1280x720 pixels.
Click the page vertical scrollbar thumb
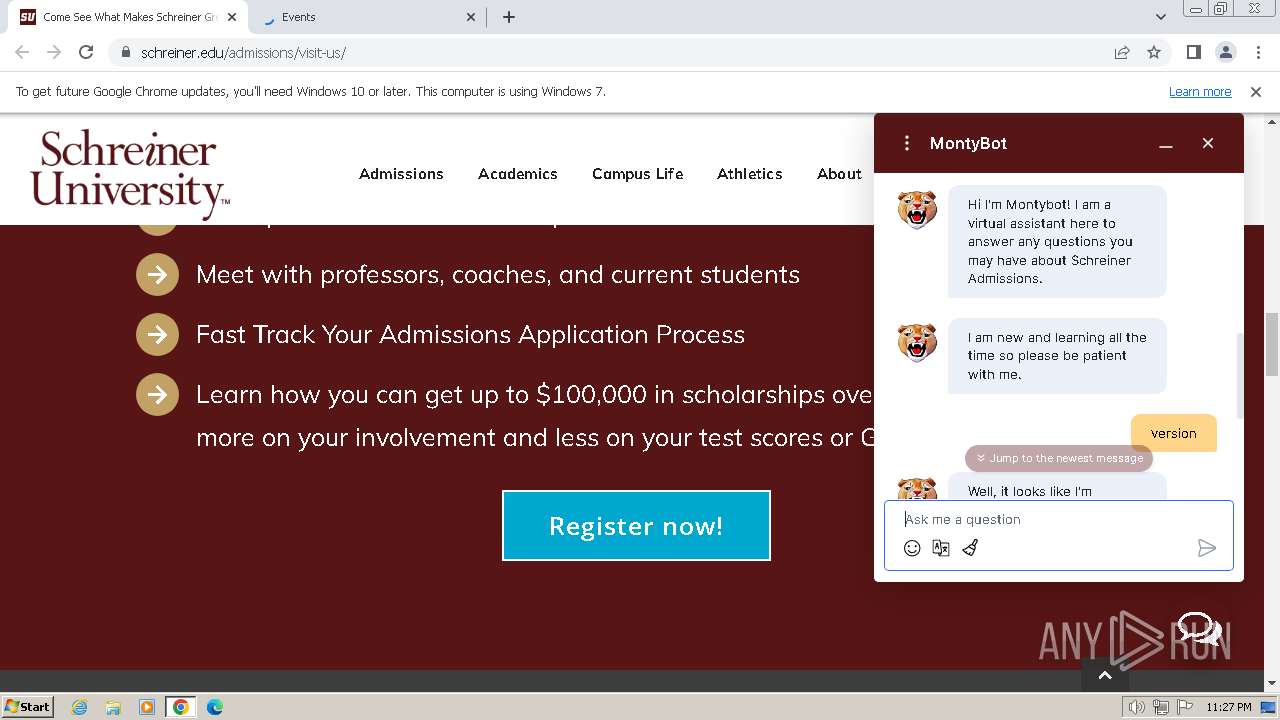[1272, 343]
